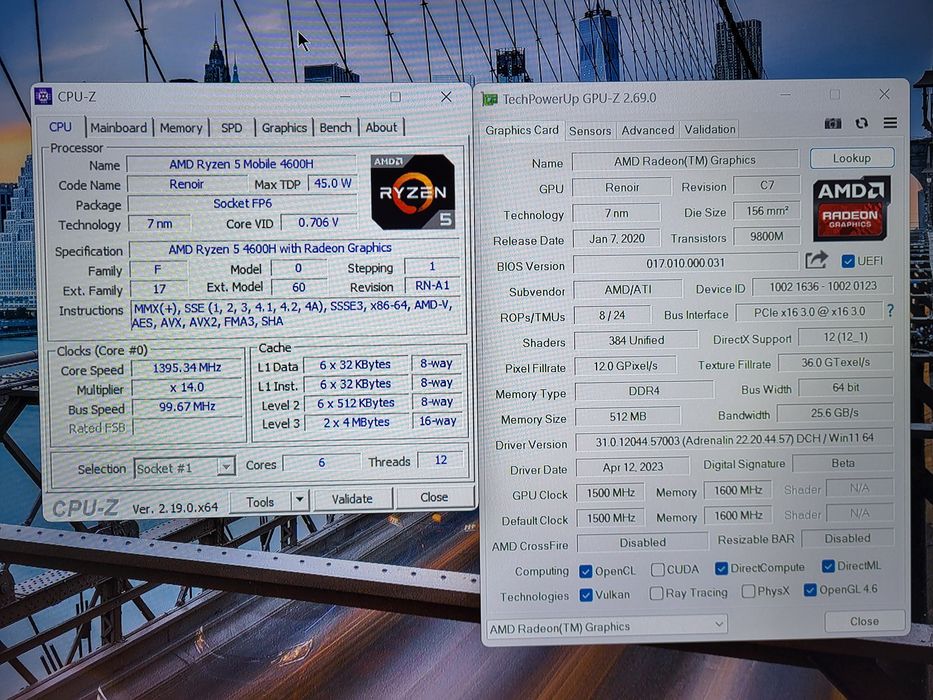Screen dimensions: 933x700
Task: Click the Level 3 cache value 2 x 4 MBytes
Action: click(356, 422)
